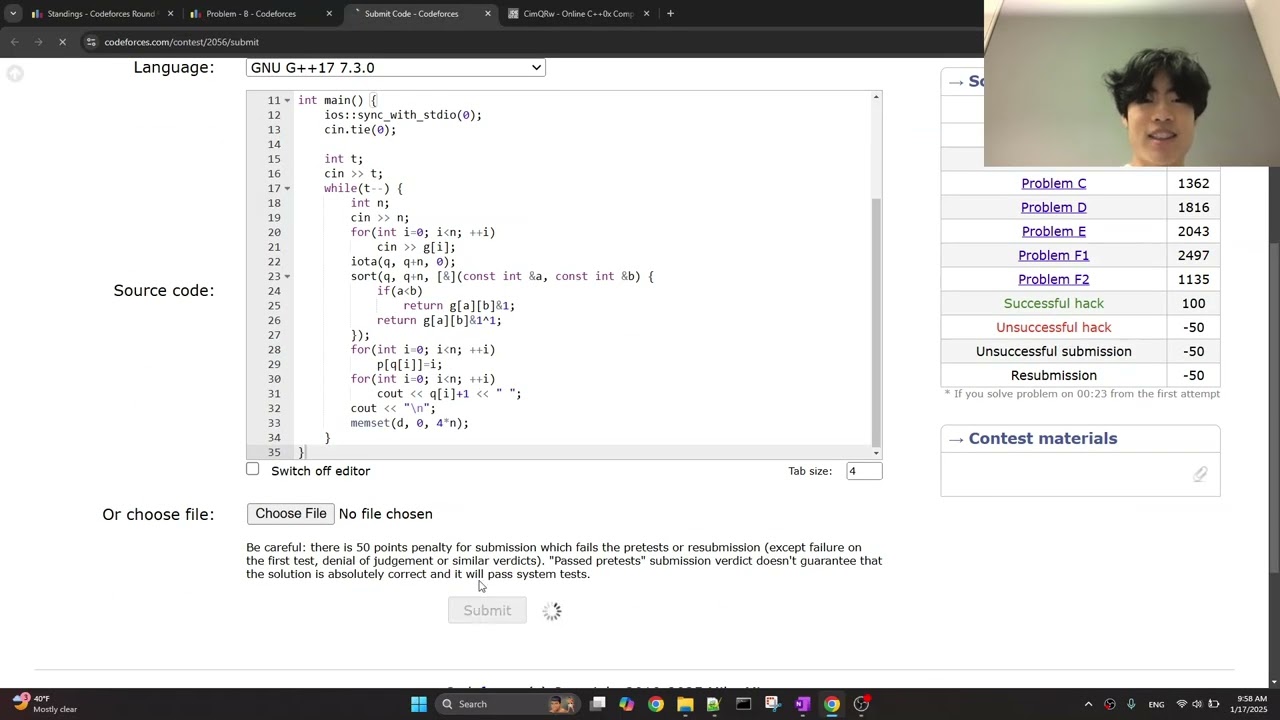Image resolution: width=1280 pixels, height=720 pixels.
Task: Click the Windows taskbar Search box
Action: 506,704
